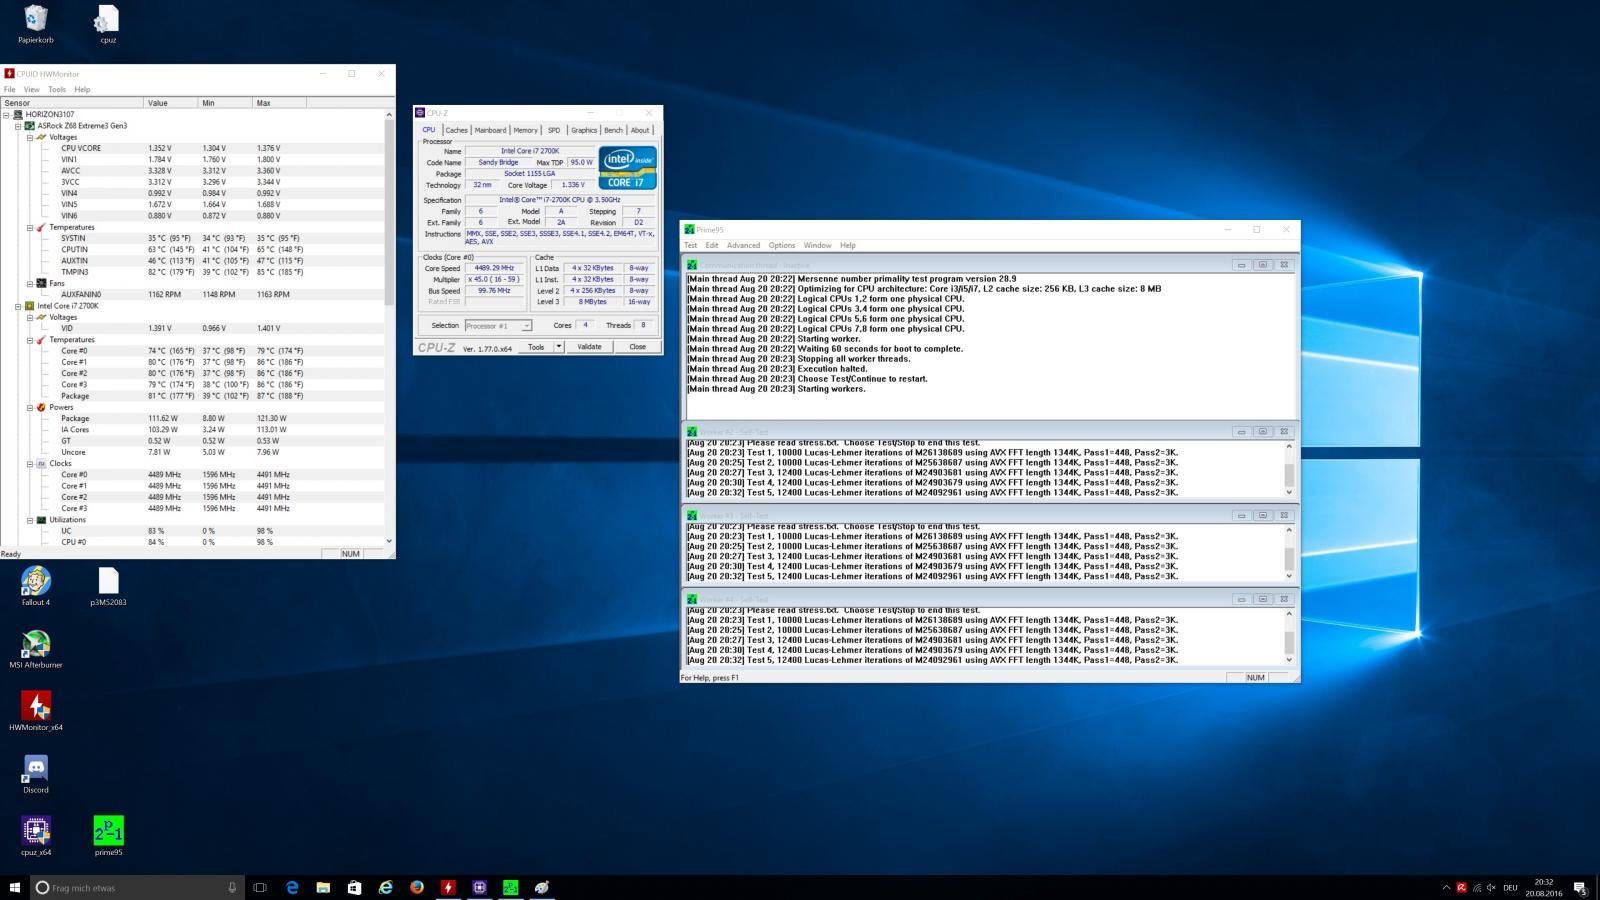1600x900 pixels.
Task: Click the paint palette taskbar icon
Action: tap(542, 887)
